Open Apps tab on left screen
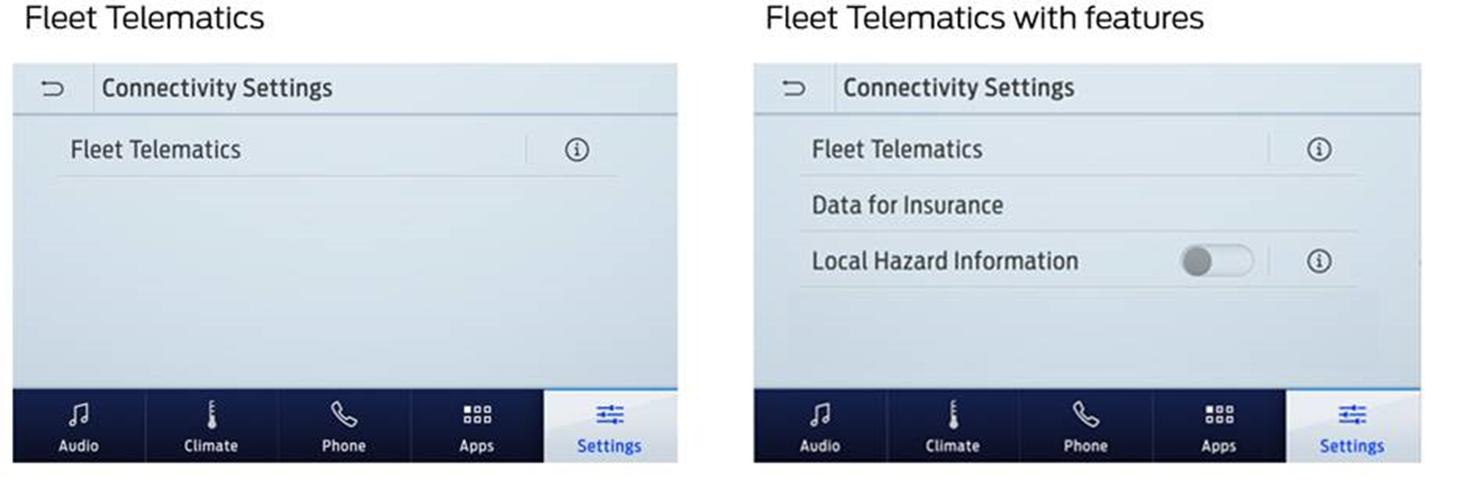This screenshot has height=488, width=1475. pos(476,427)
